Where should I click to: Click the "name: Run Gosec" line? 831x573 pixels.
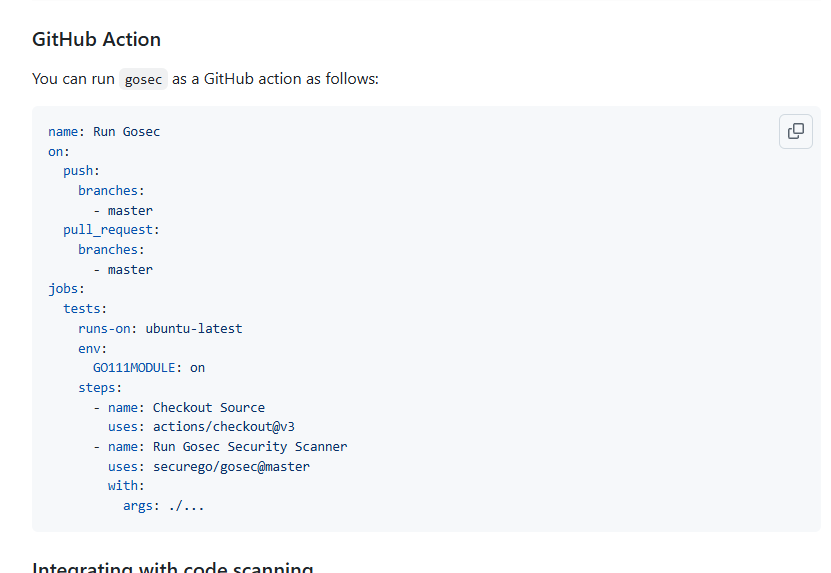(104, 132)
